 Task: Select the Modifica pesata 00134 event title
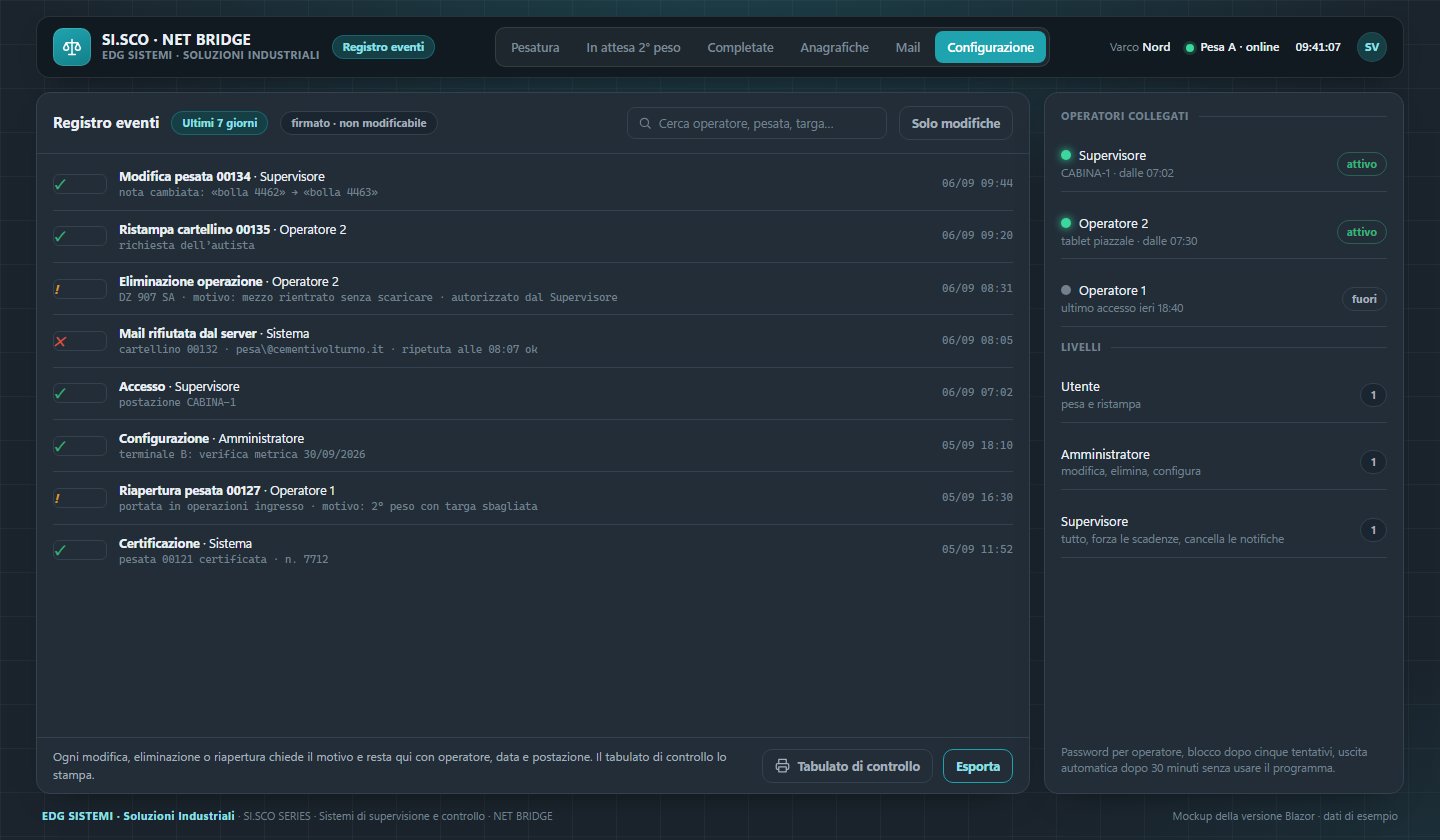(185, 177)
